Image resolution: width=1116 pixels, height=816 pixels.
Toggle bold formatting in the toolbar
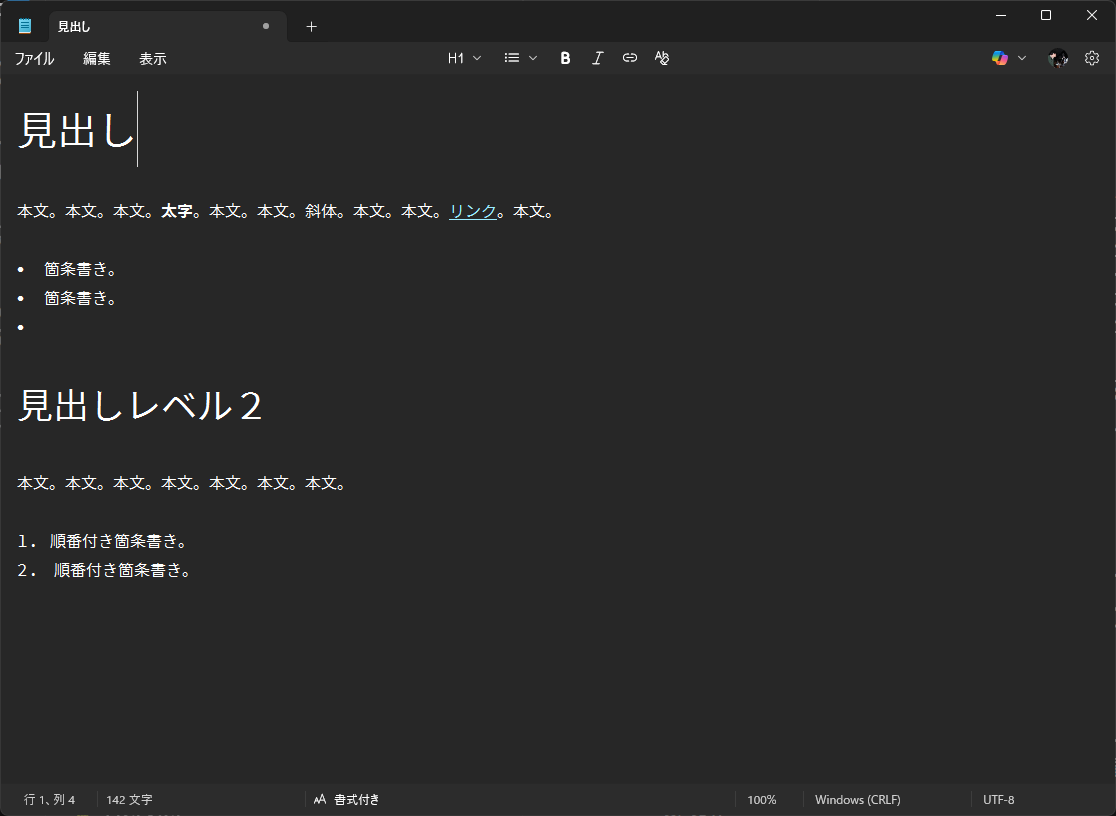pos(565,58)
